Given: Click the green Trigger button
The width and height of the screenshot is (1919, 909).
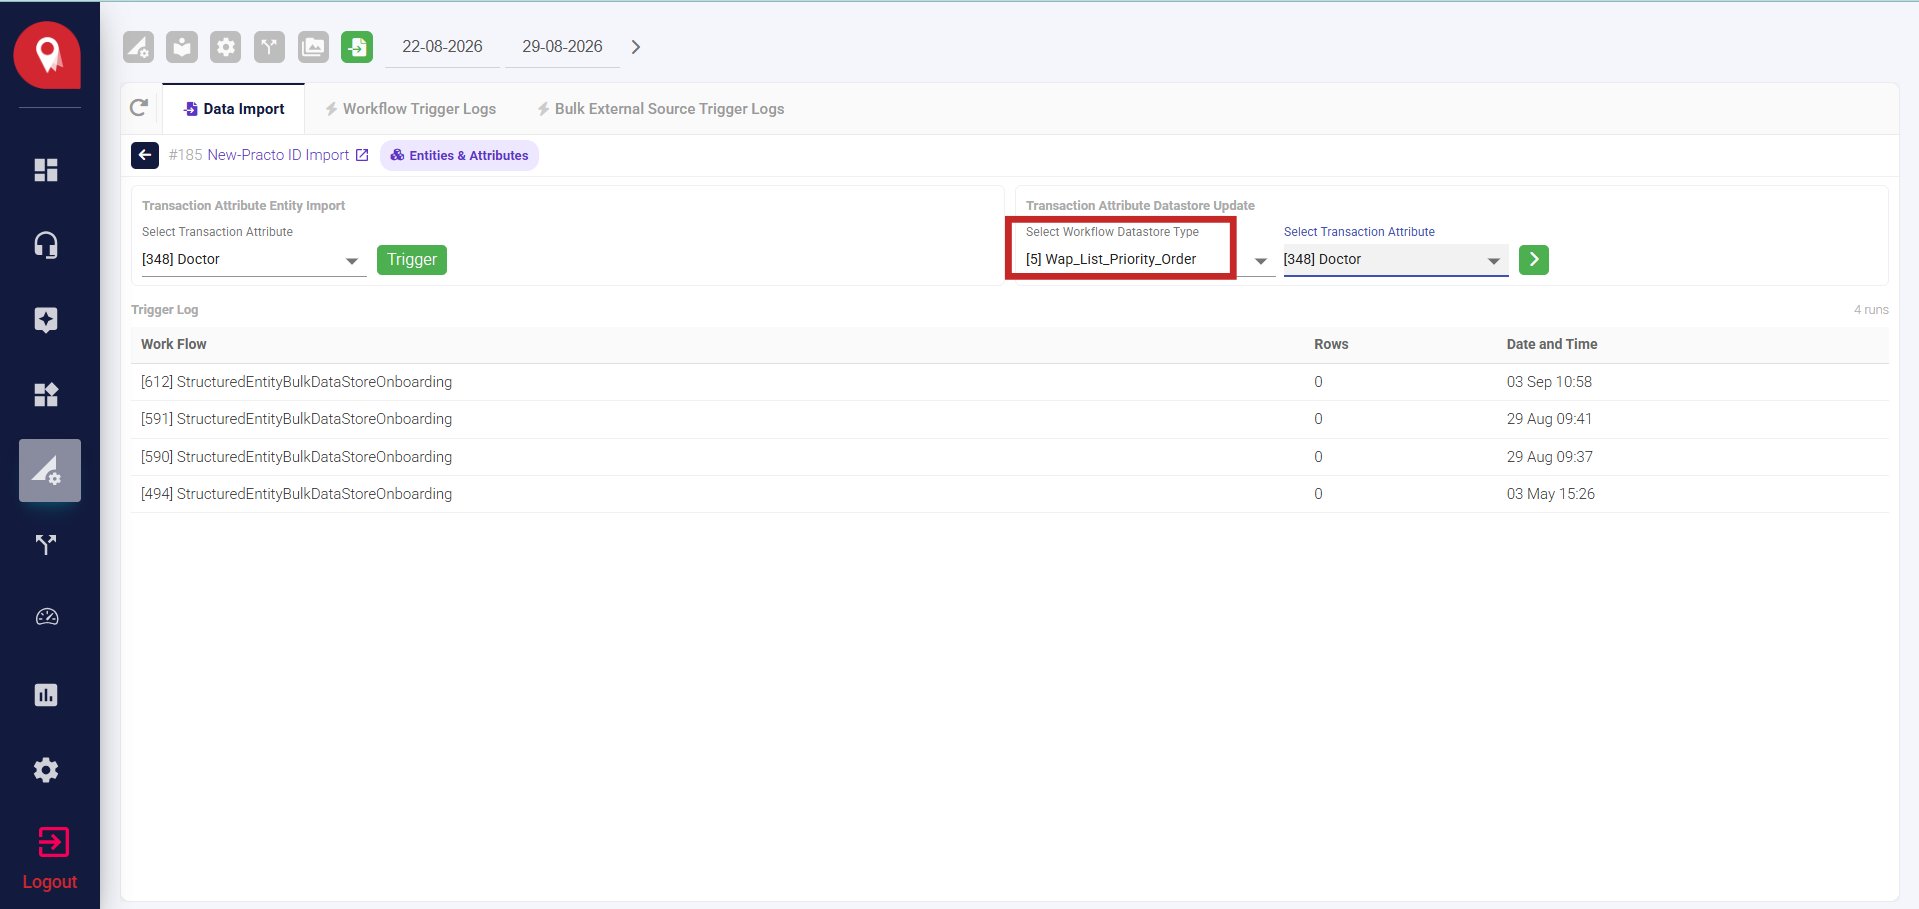Looking at the screenshot, I should click(412, 260).
